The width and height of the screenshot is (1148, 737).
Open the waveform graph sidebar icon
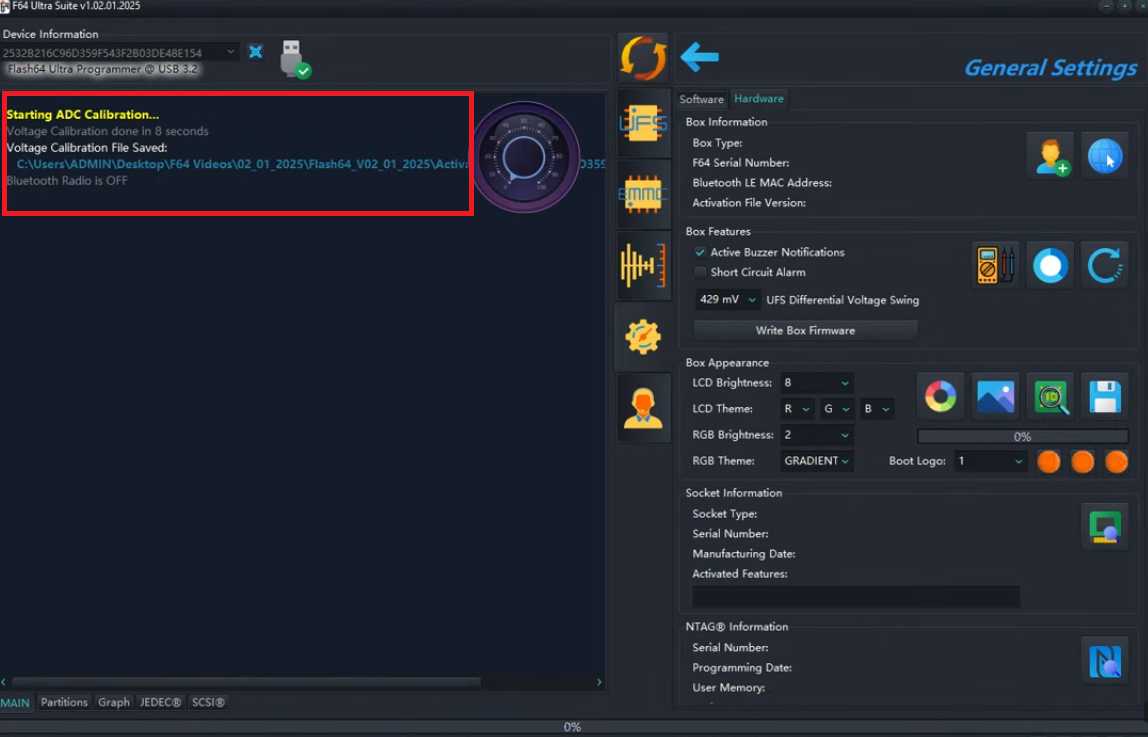(644, 264)
